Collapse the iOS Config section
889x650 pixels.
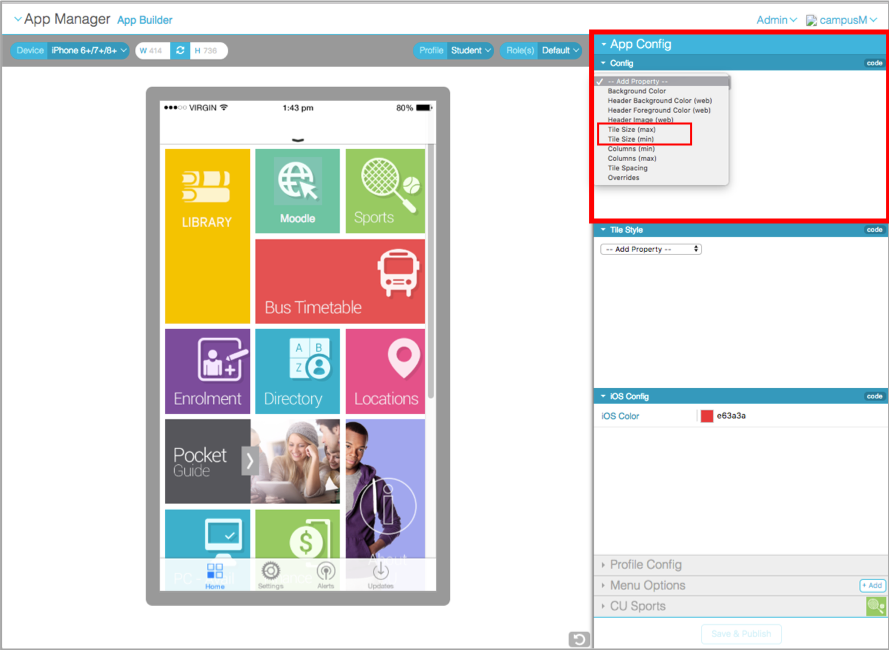[603, 396]
